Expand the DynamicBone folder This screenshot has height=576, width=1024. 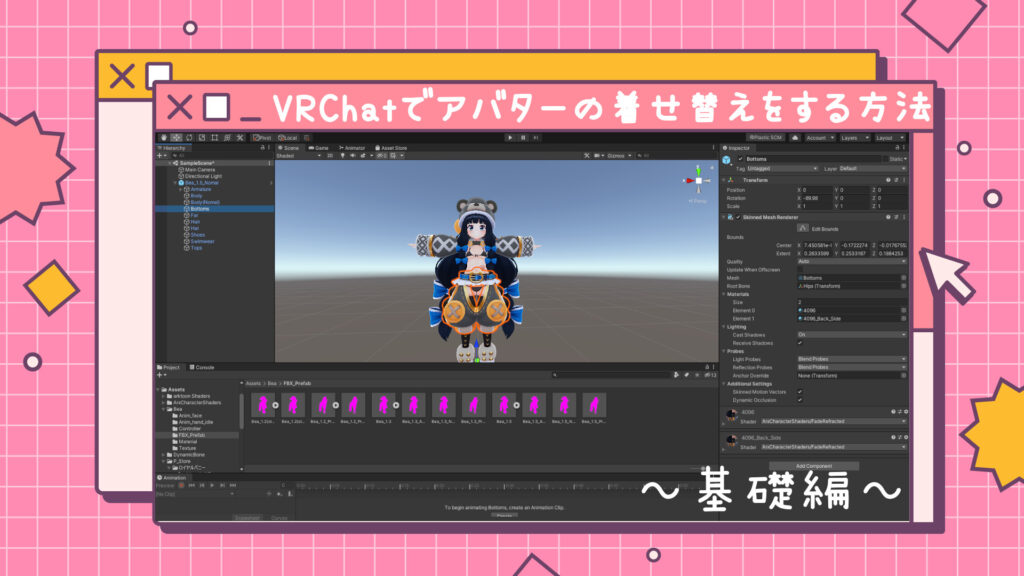click(x=163, y=455)
